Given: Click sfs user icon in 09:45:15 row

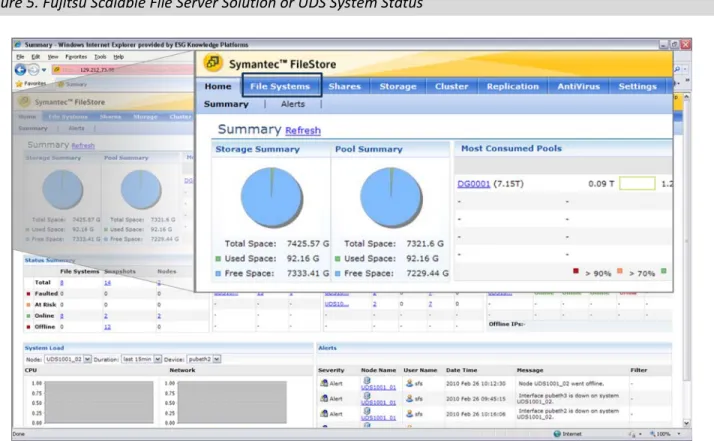Looking at the screenshot, I should [x=409, y=398].
